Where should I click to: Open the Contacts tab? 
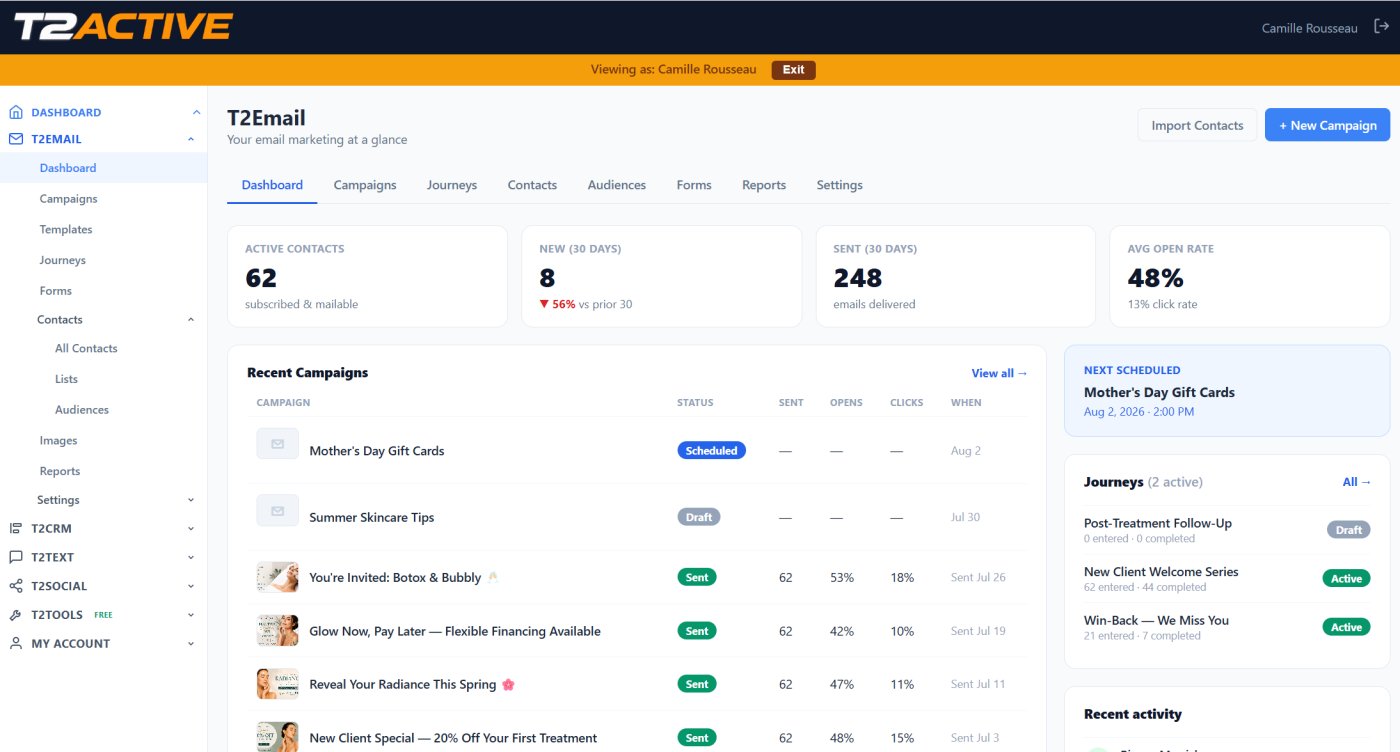(532, 185)
